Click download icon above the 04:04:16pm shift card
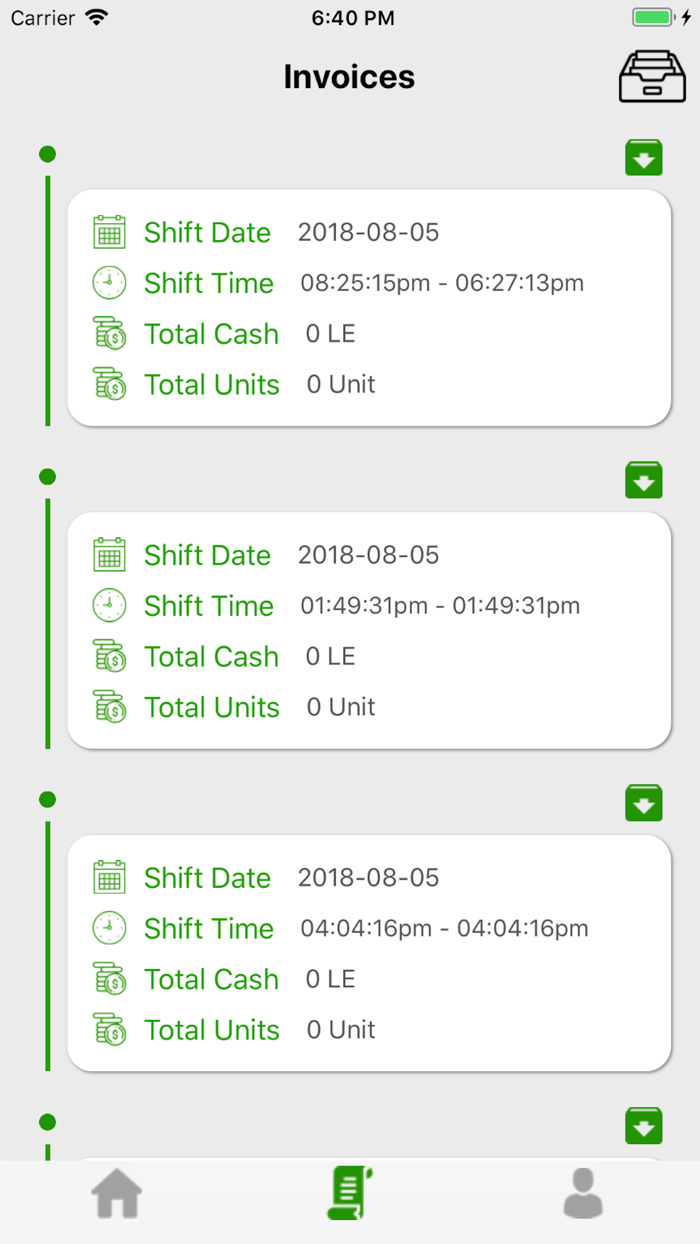The width and height of the screenshot is (700, 1244). (x=644, y=803)
